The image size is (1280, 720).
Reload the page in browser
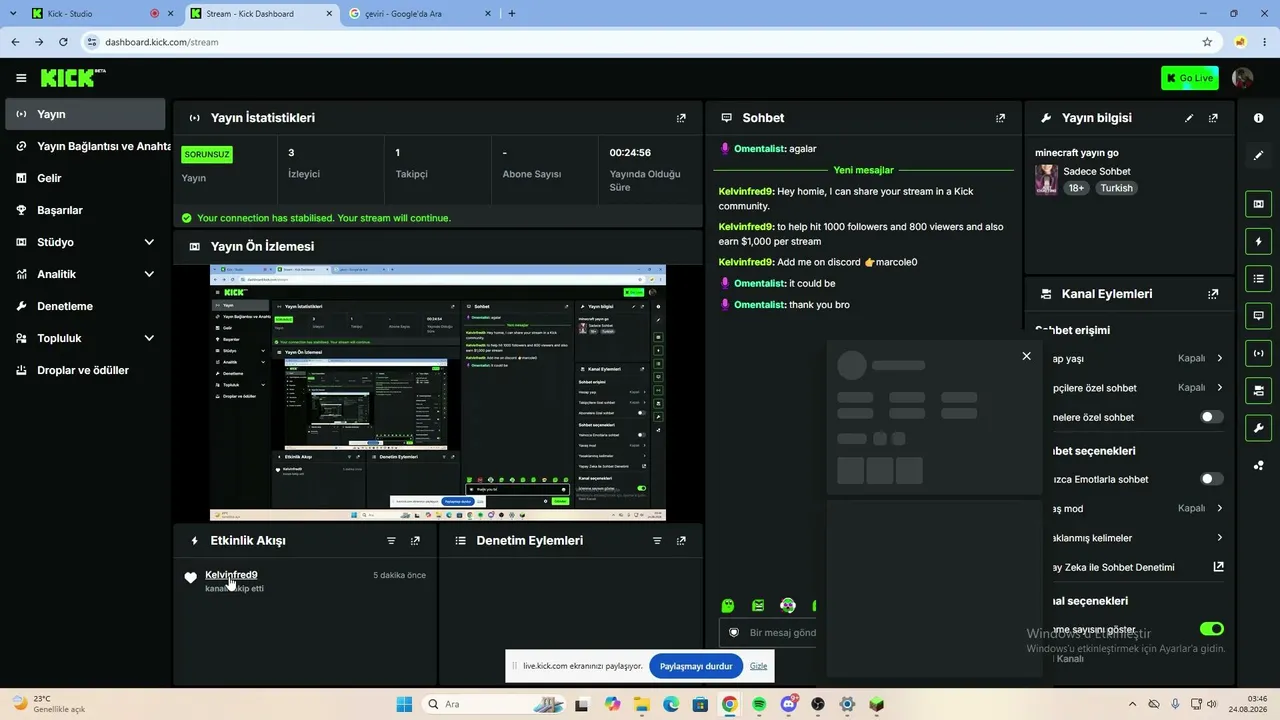(x=63, y=42)
